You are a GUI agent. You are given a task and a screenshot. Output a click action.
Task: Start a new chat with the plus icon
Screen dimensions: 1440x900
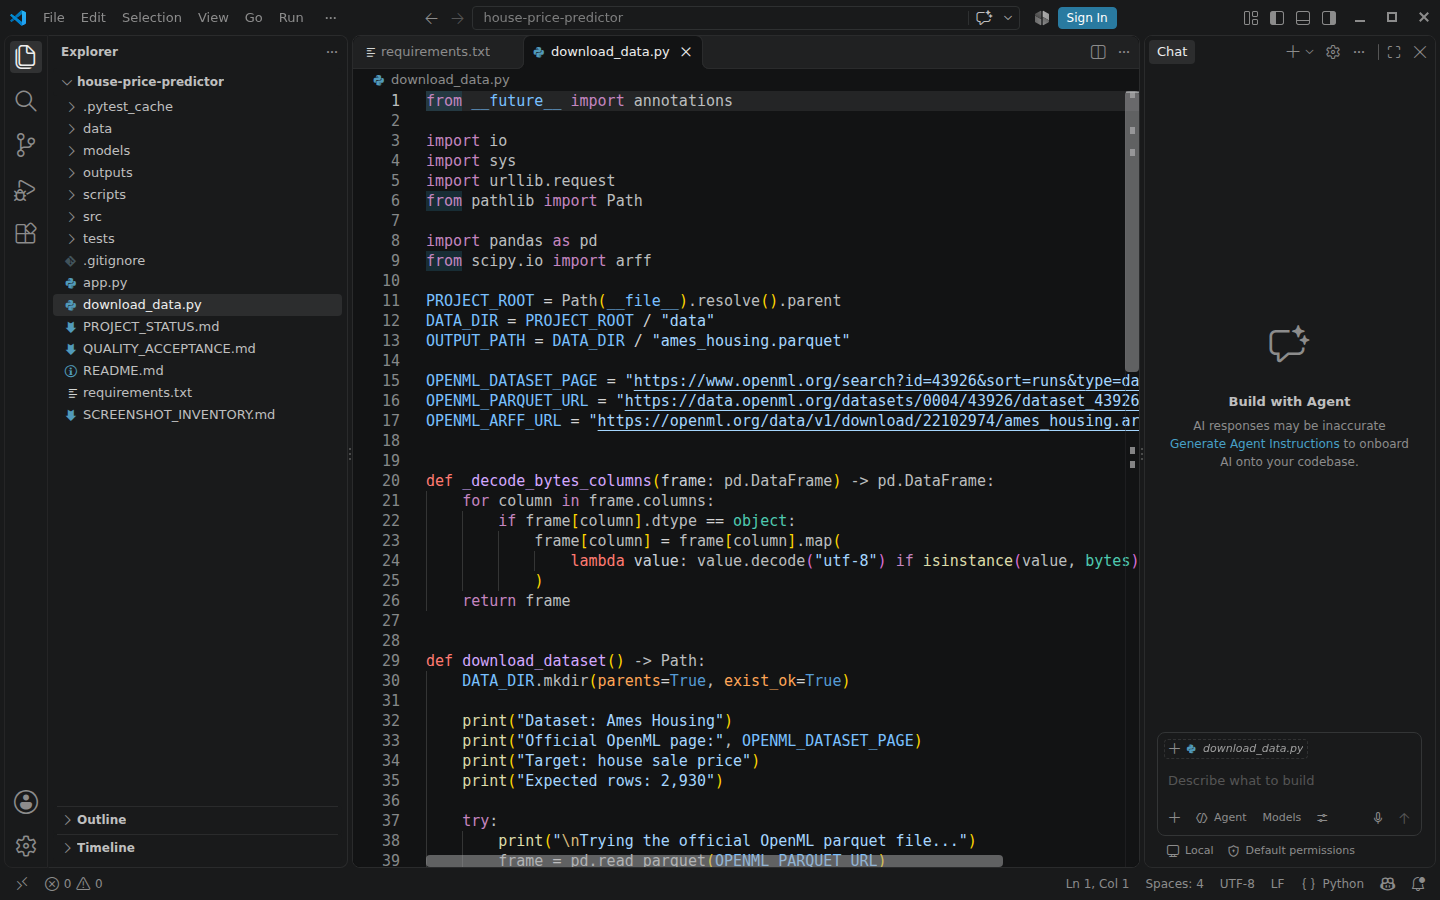tap(1293, 52)
